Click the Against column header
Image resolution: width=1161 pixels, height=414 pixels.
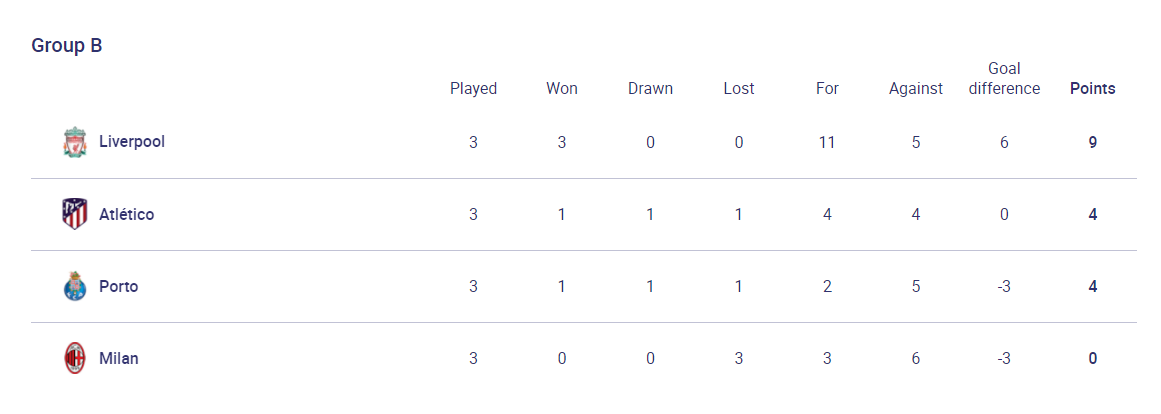point(916,89)
